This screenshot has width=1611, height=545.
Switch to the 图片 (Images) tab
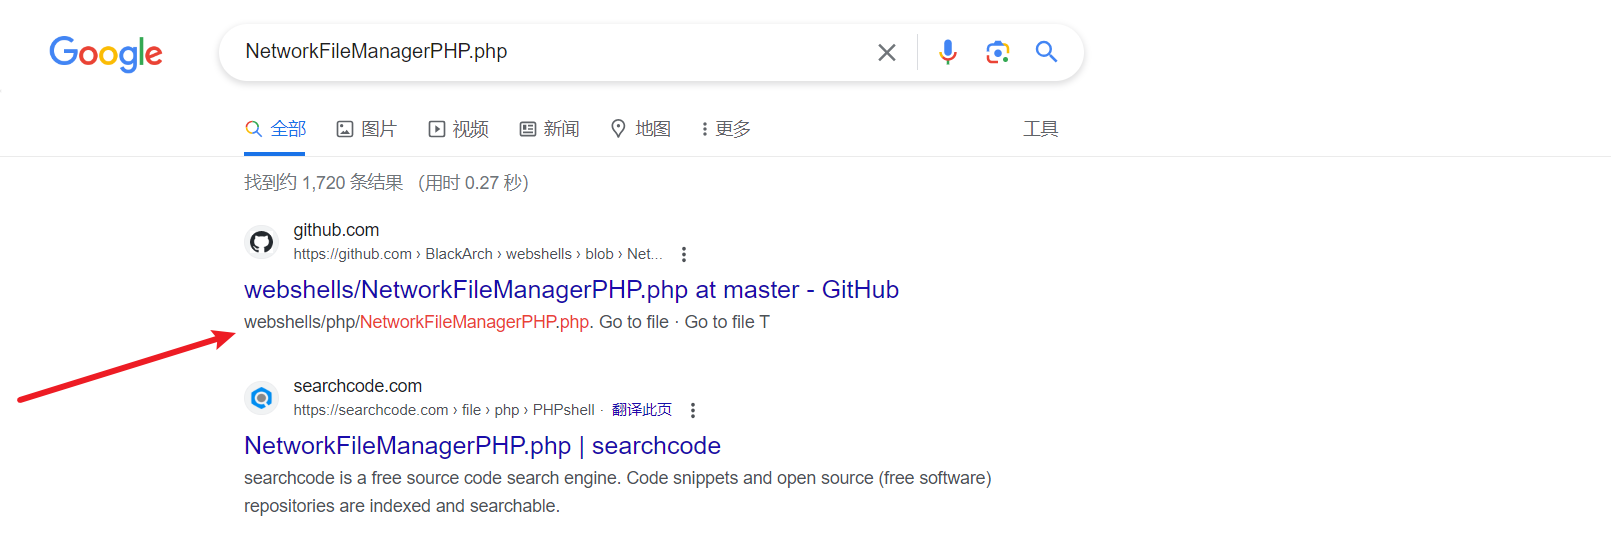366,129
